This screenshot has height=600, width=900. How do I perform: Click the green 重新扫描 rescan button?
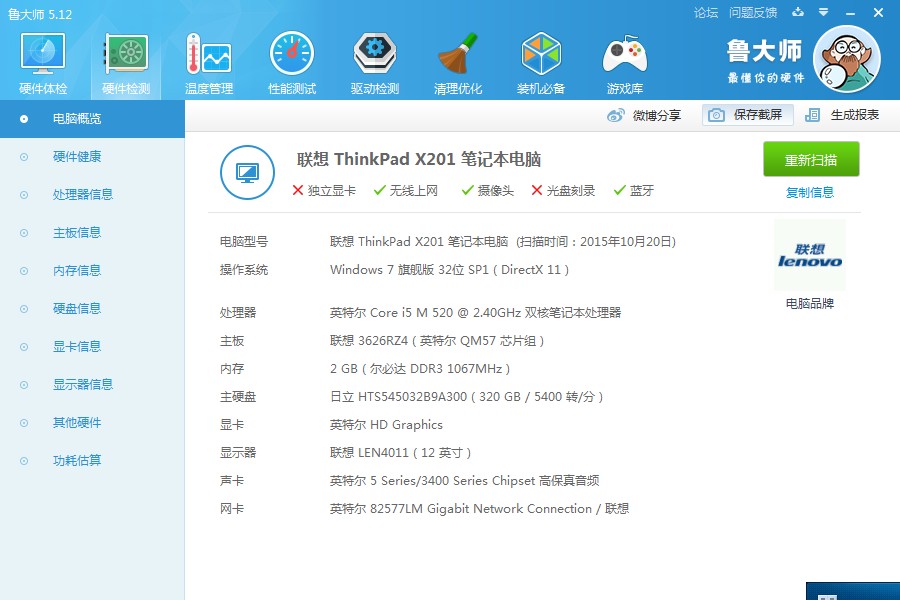[811, 160]
